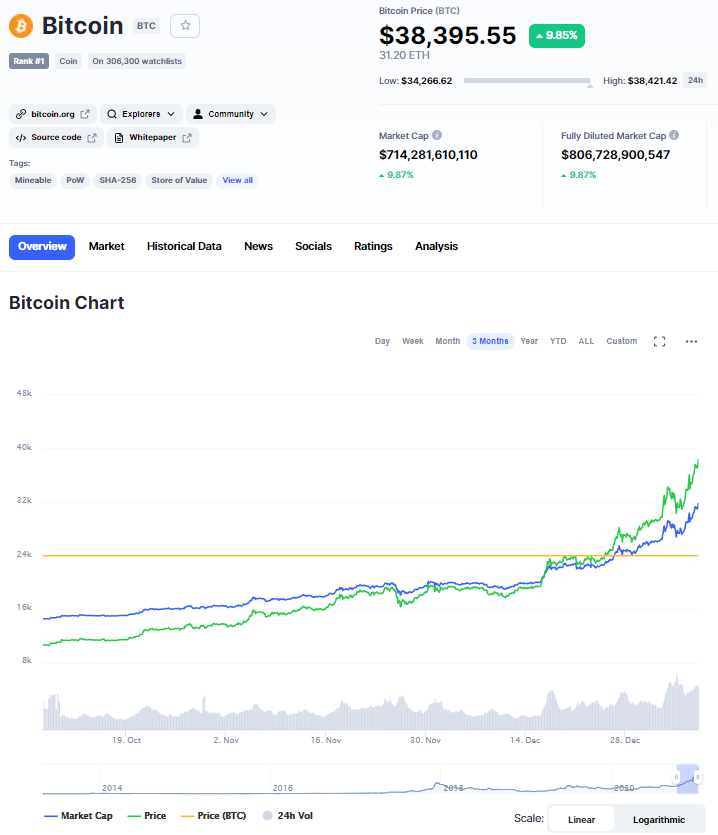Add Bitcoin to watchlist with star icon

coord(185,26)
